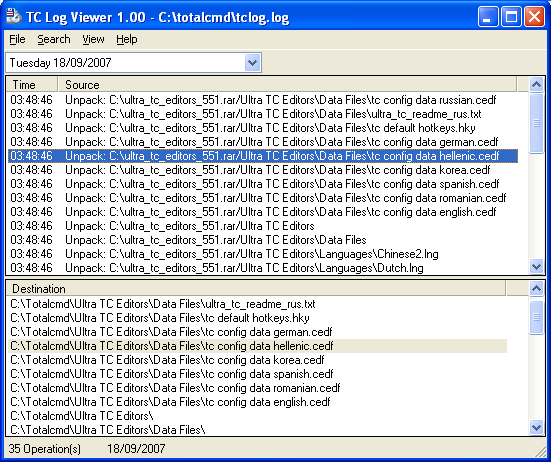Open the Help menu
The image size is (551, 462).
127,39
